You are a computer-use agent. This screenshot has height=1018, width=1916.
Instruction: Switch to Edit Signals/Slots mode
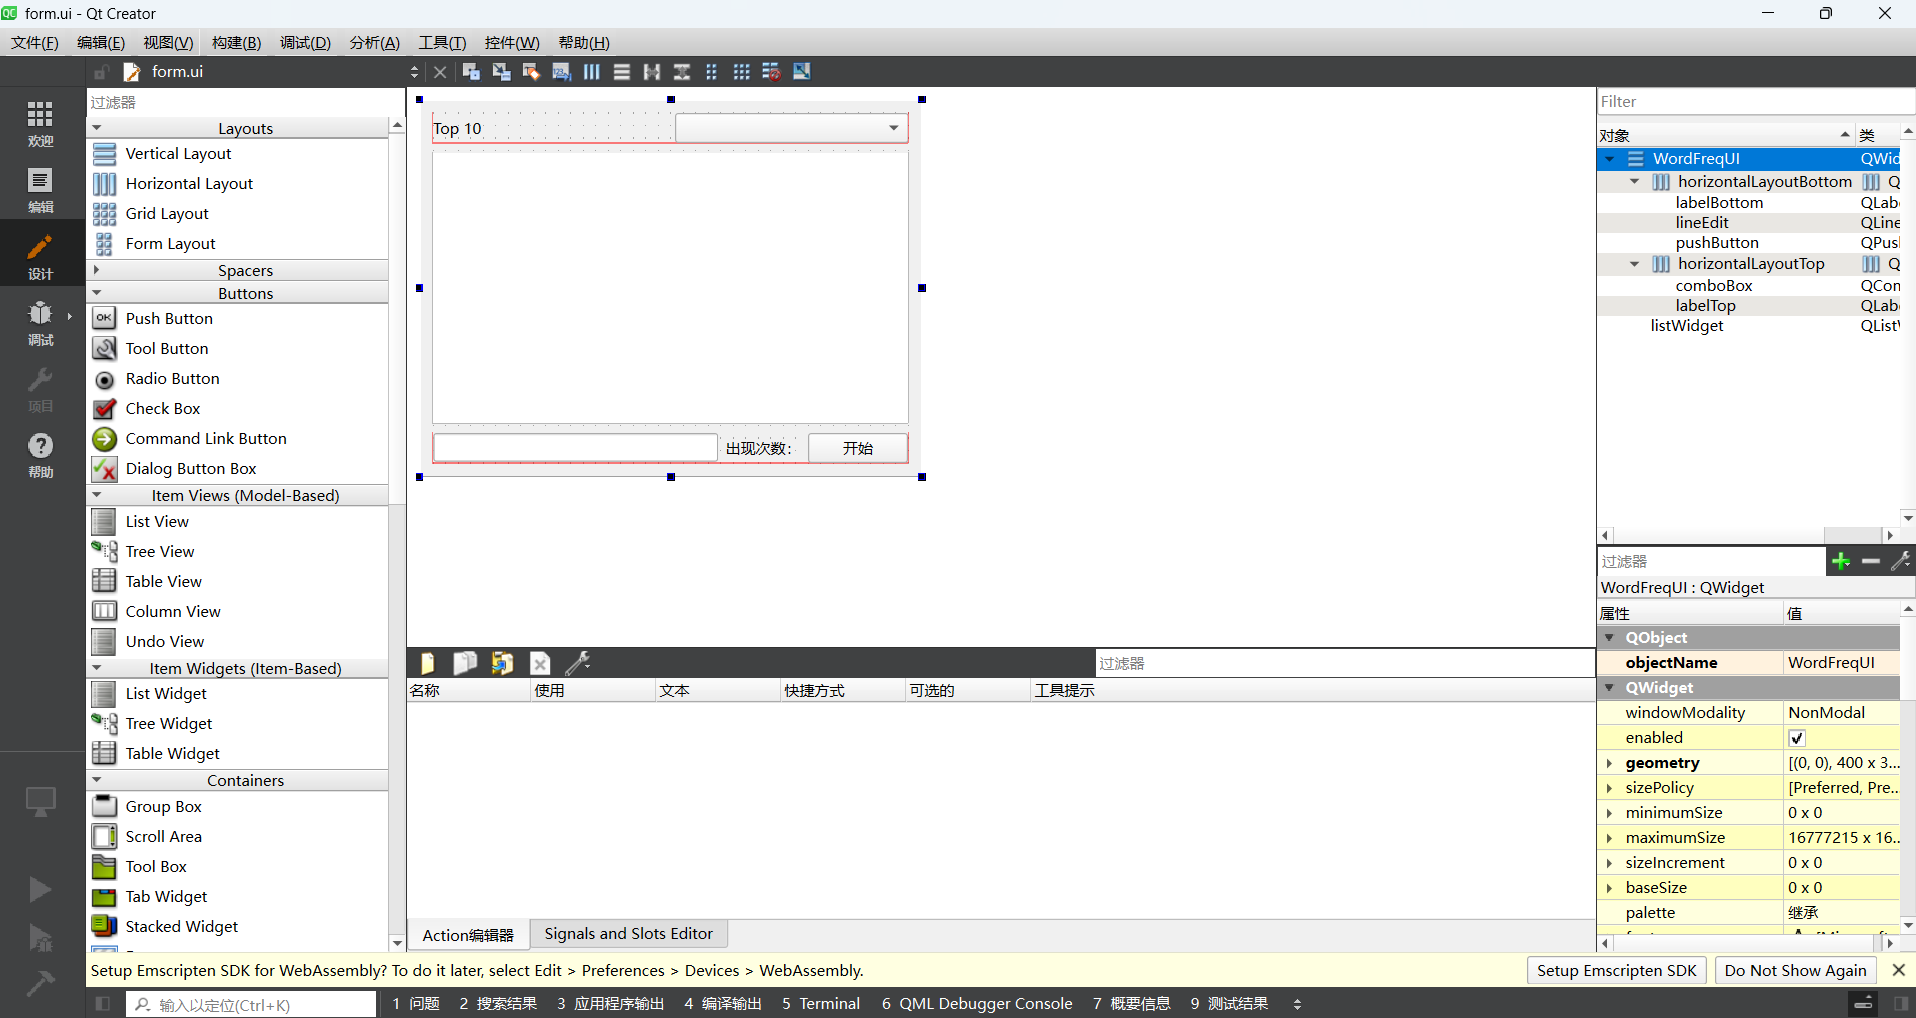click(501, 72)
